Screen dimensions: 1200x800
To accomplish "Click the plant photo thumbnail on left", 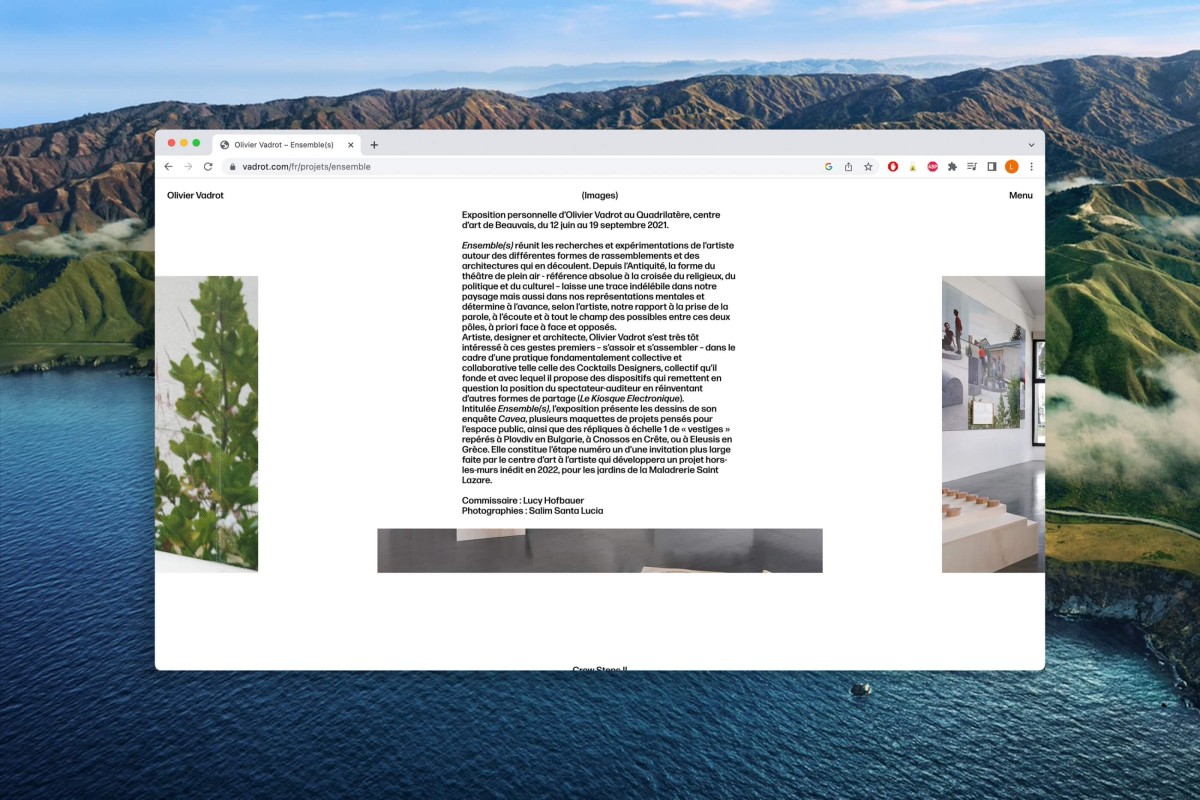I will tap(207, 424).
